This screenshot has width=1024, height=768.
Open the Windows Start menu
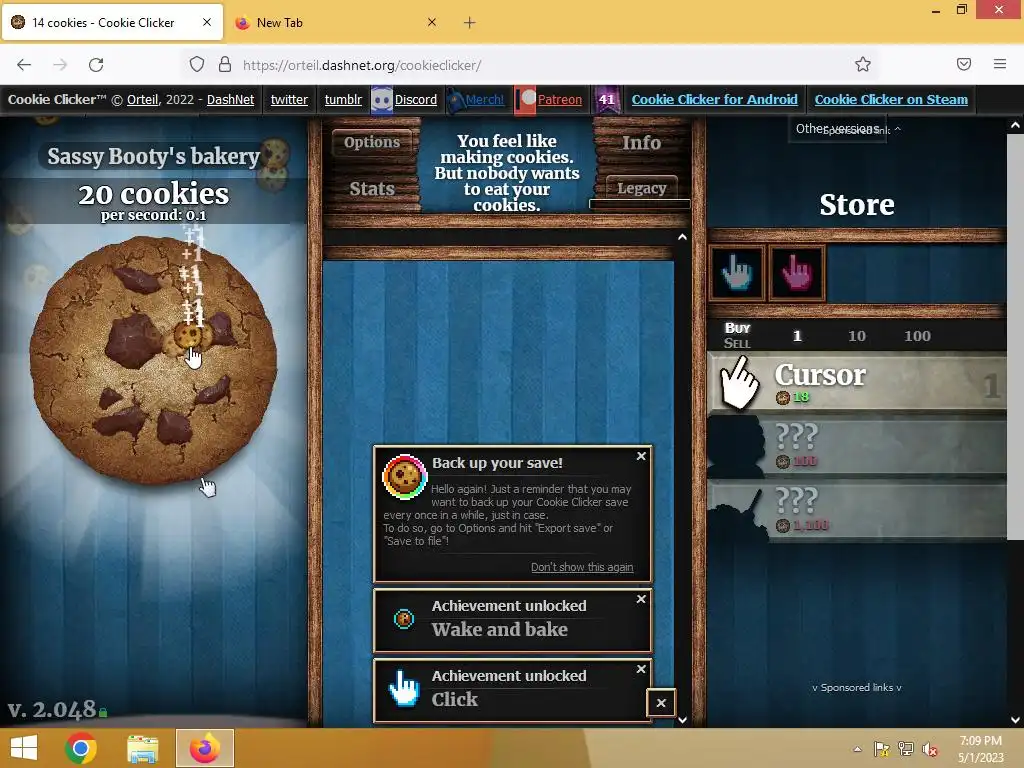tap(24, 748)
